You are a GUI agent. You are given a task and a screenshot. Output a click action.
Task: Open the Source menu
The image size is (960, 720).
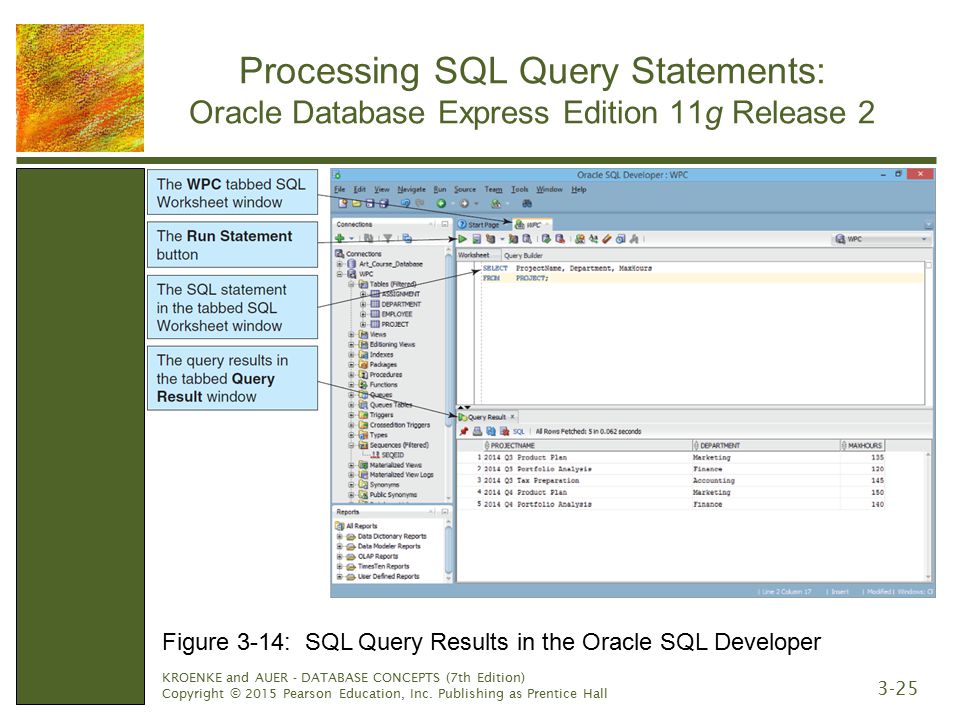[465, 190]
